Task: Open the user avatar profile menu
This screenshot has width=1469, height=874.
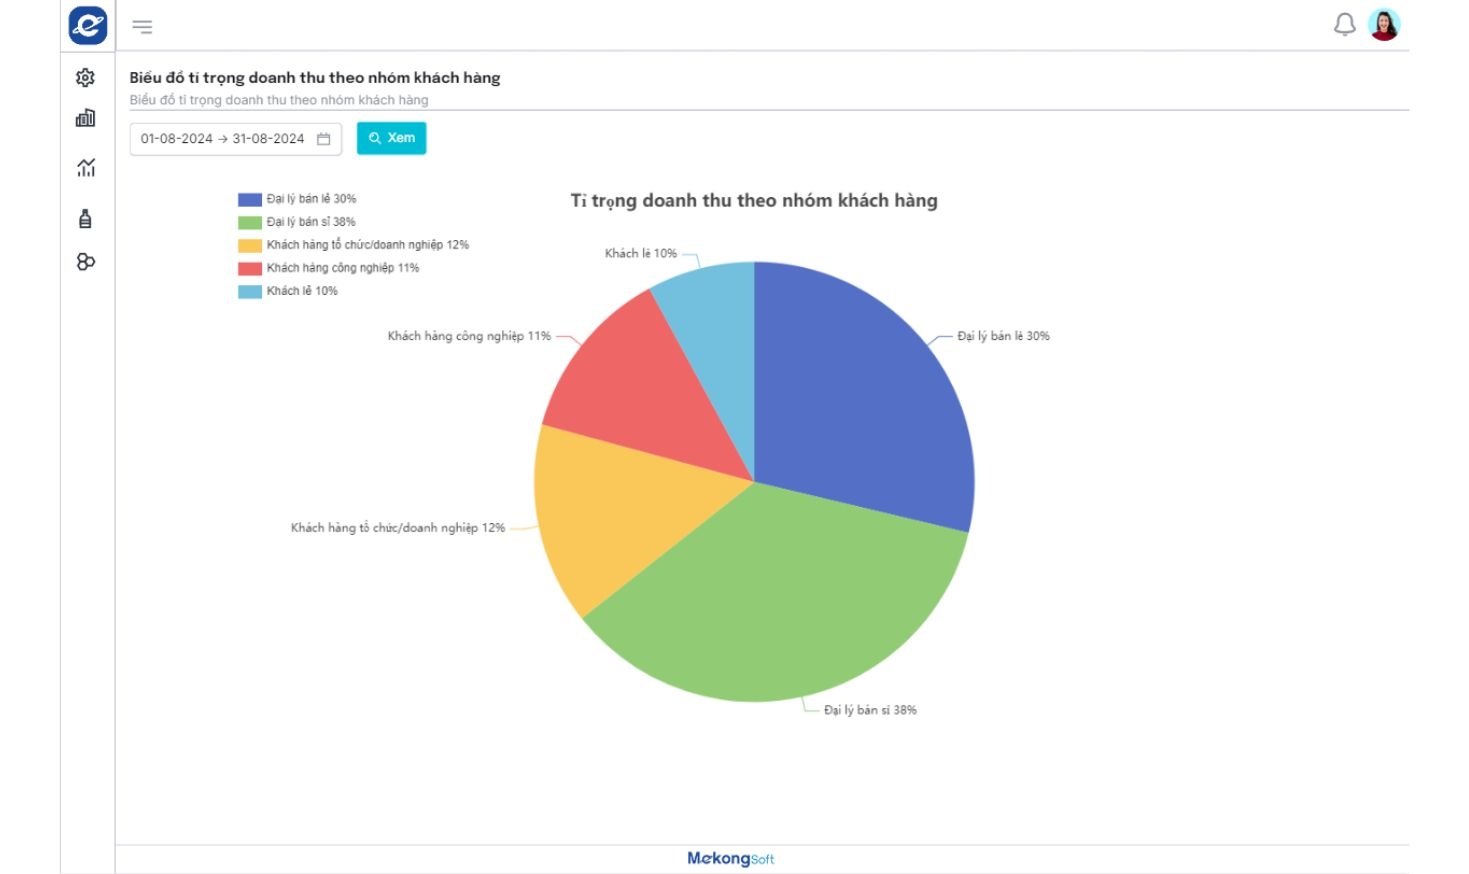Action: [x=1384, y=25]
